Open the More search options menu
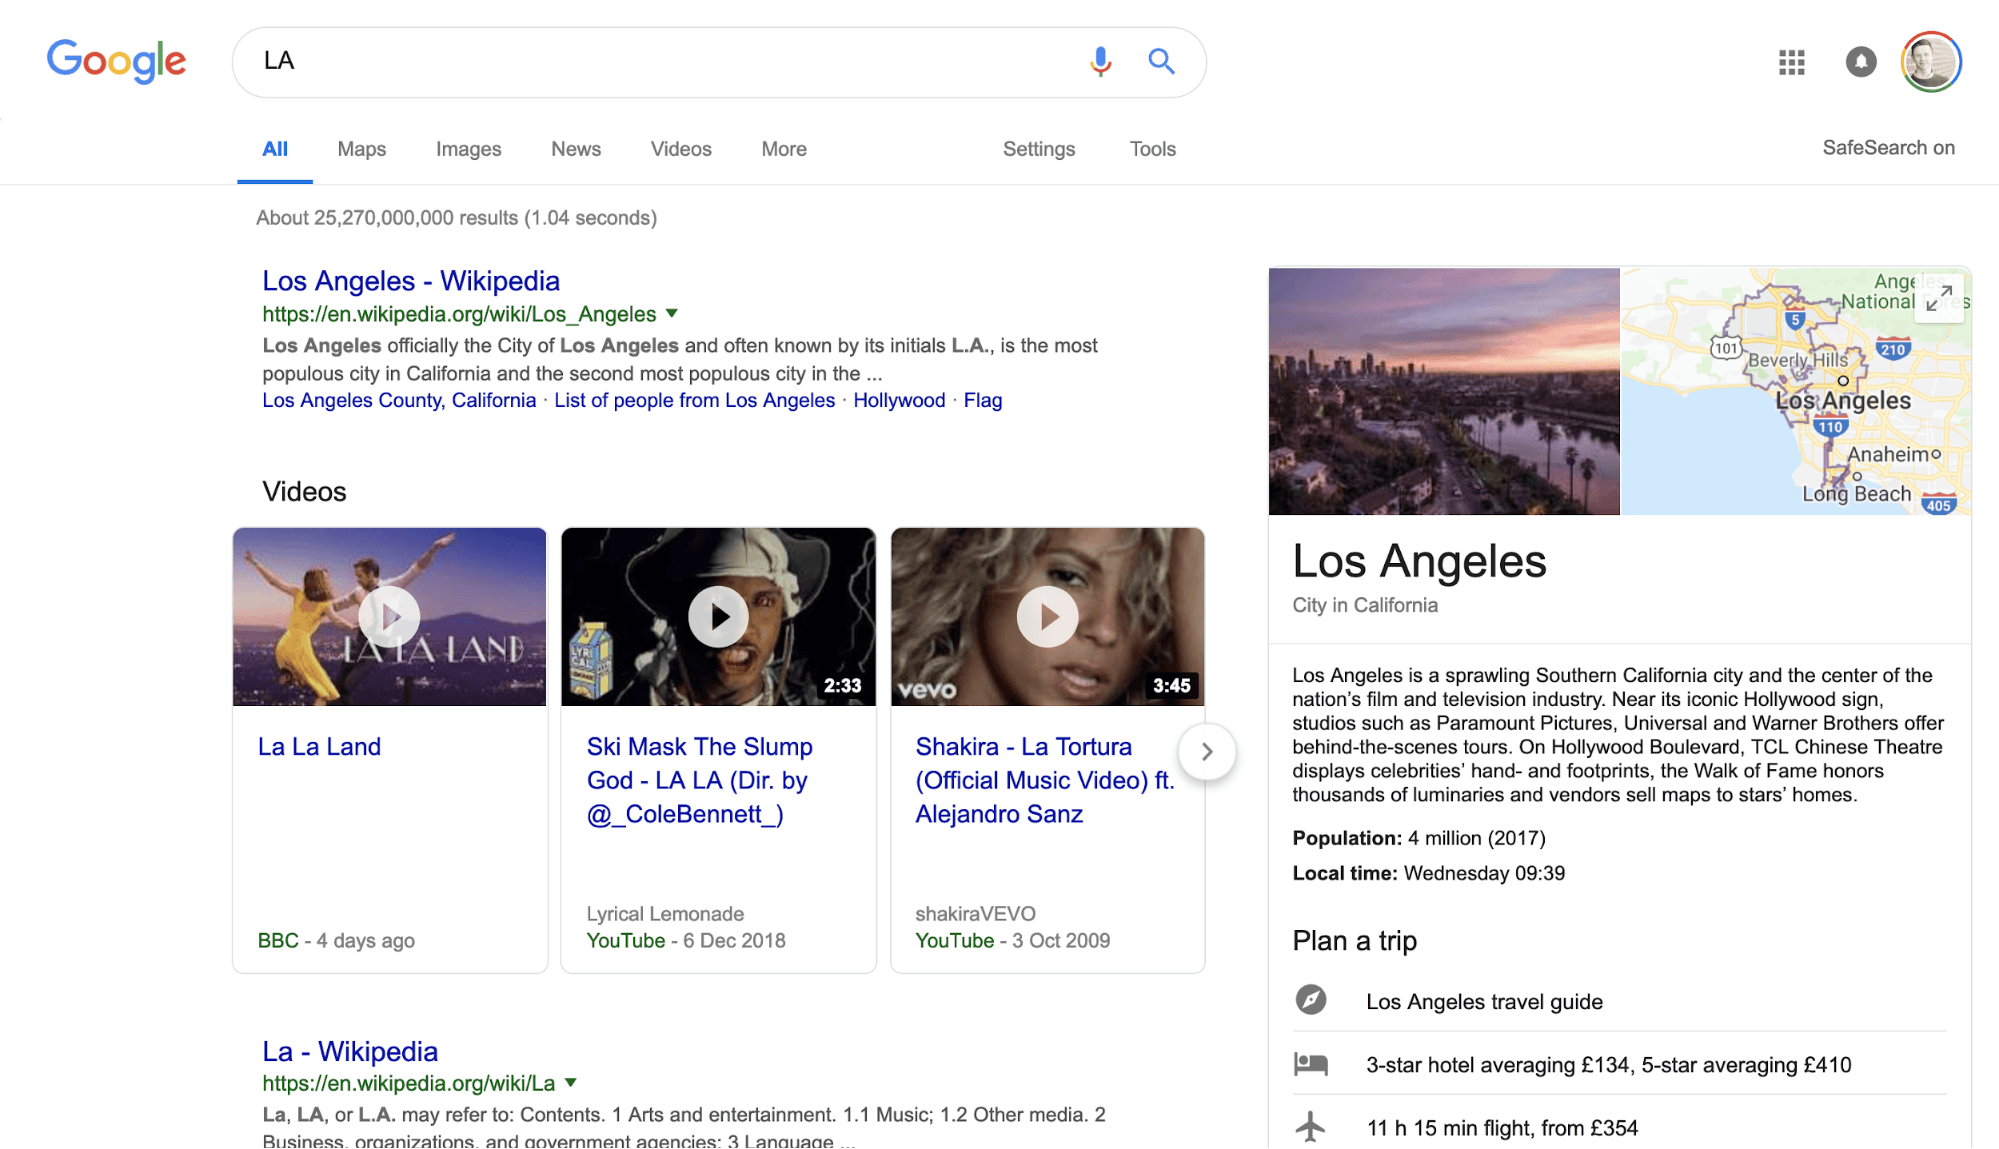 pos(783,149)
